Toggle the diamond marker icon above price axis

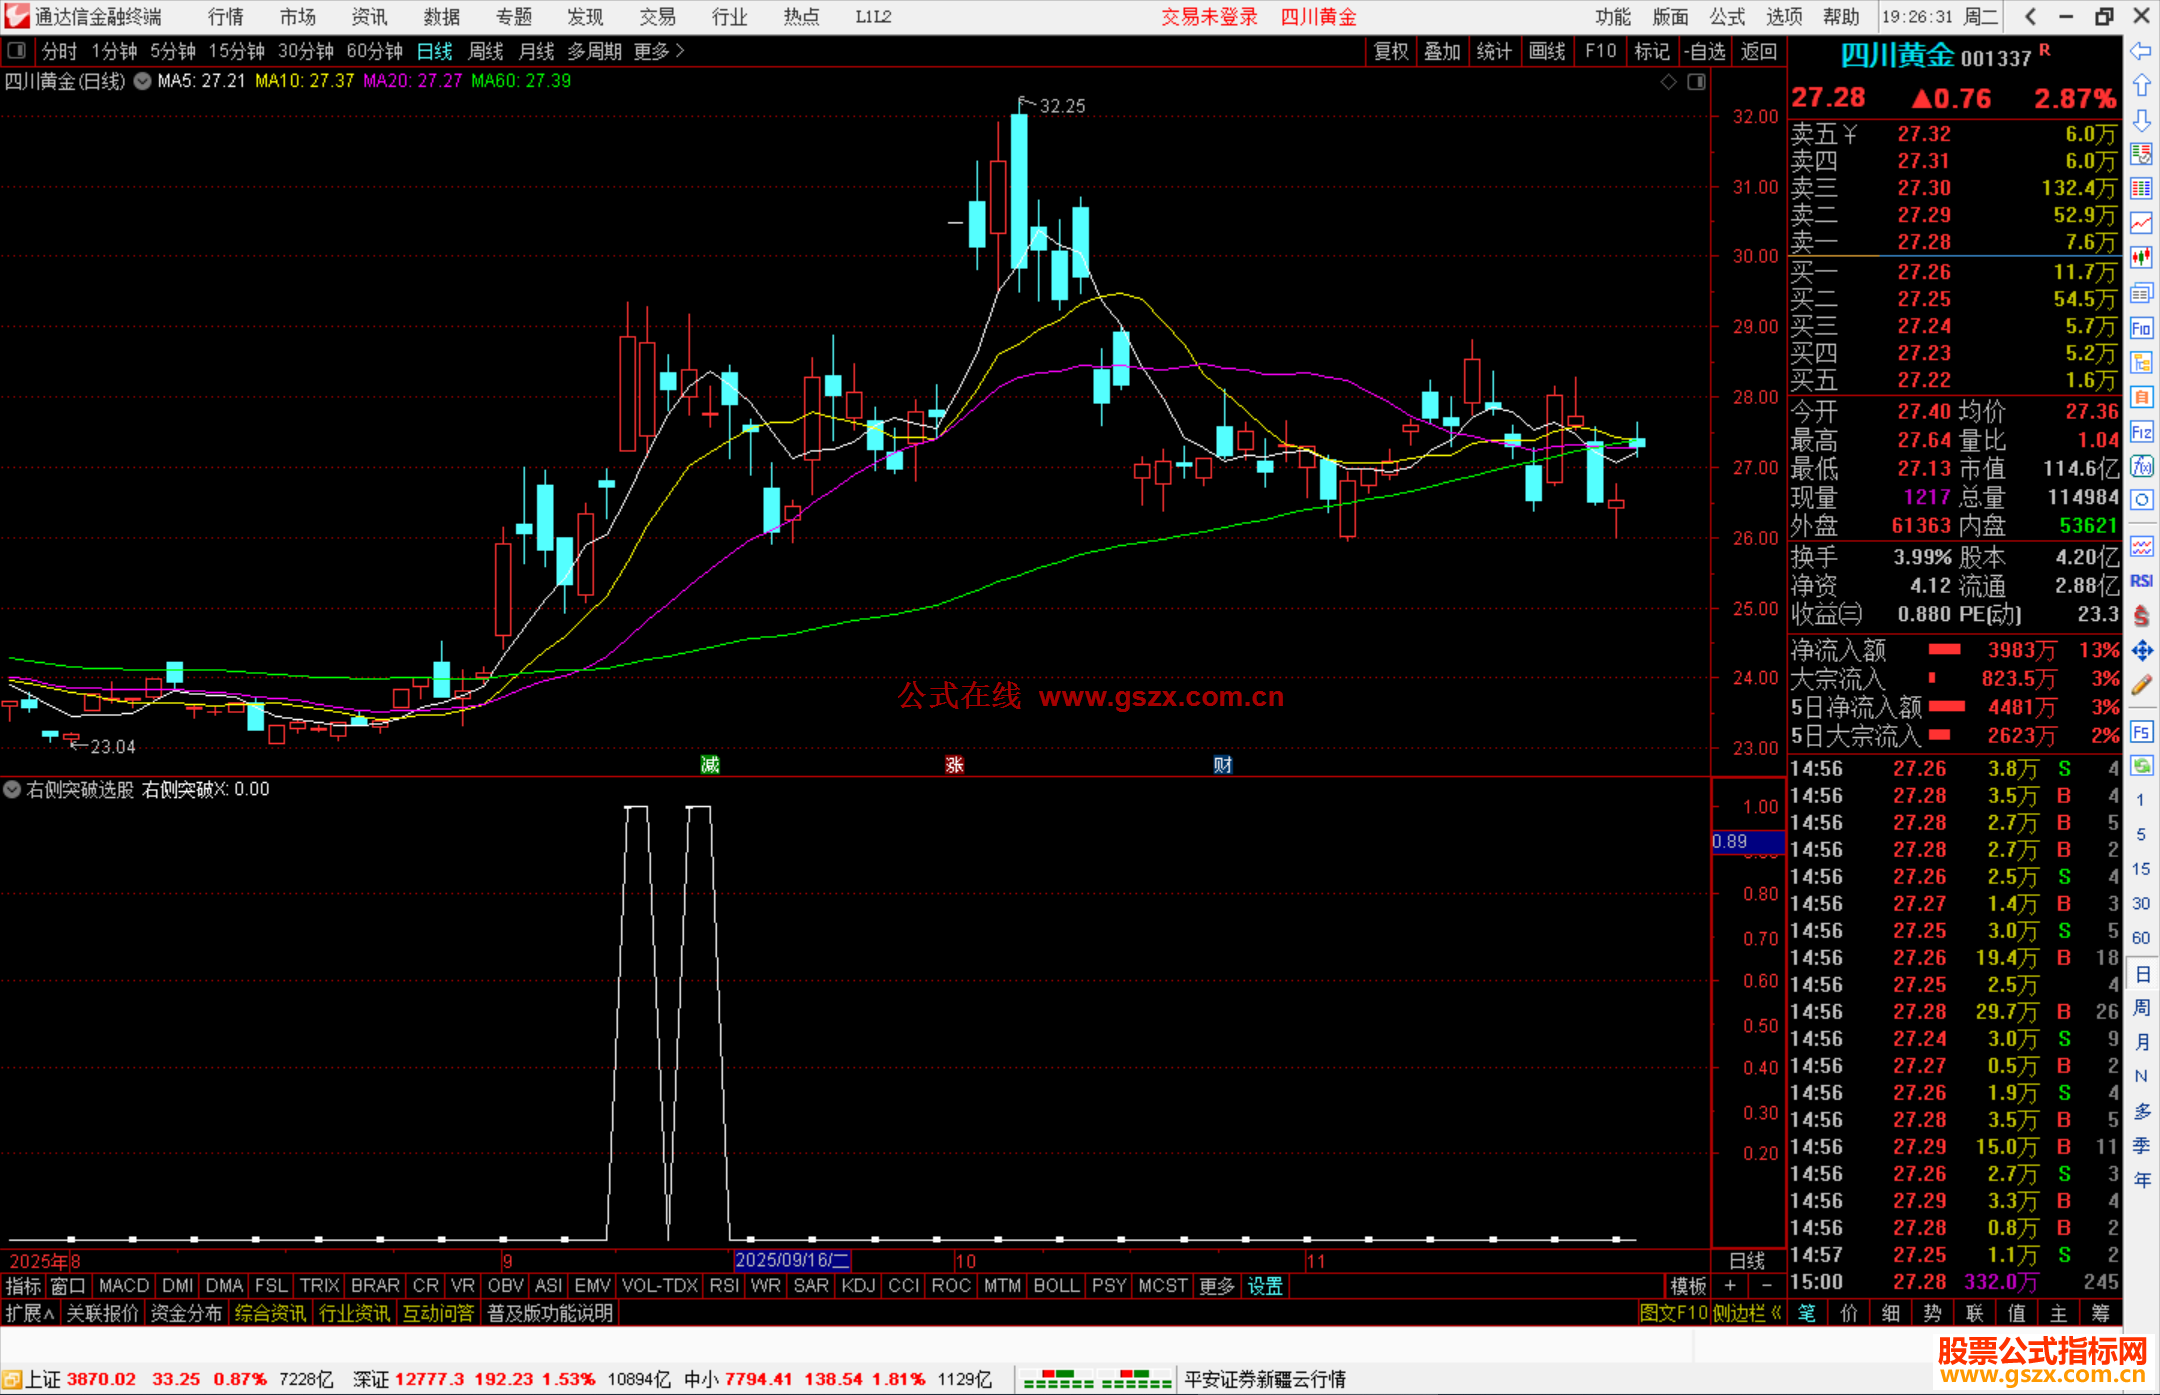click(x=1668, y=82)
